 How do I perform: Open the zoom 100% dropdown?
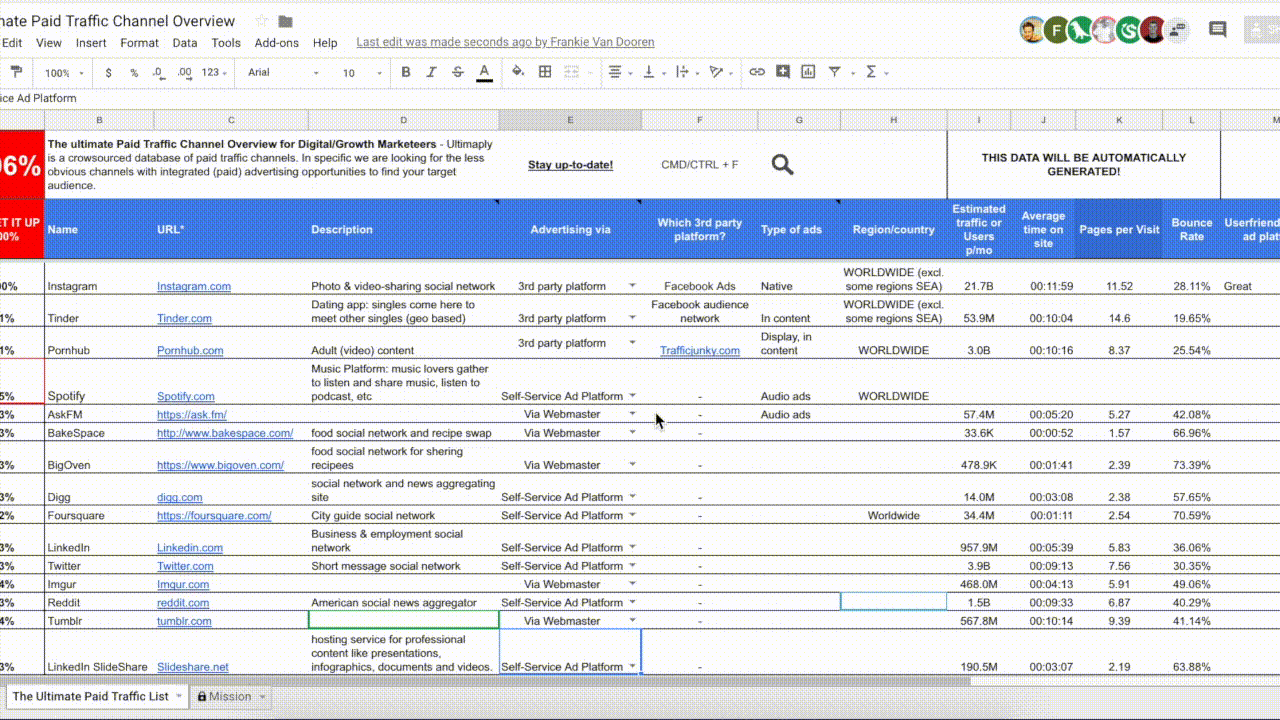[65, 73]
